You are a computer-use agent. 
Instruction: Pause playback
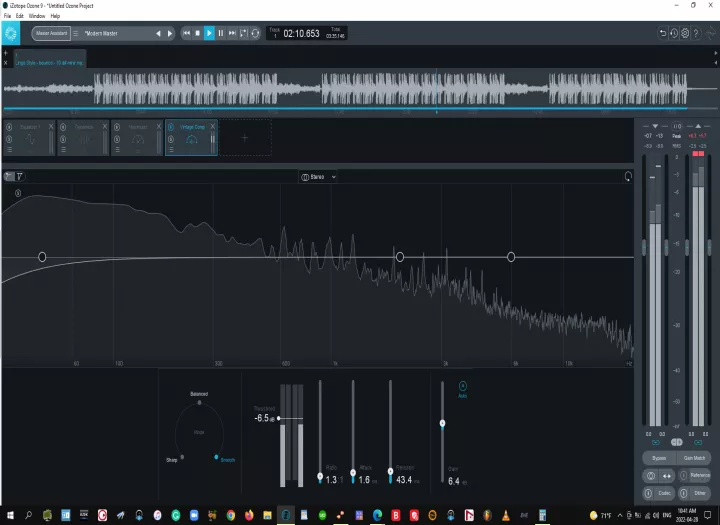pyautogui.click(x=221, y=33)
